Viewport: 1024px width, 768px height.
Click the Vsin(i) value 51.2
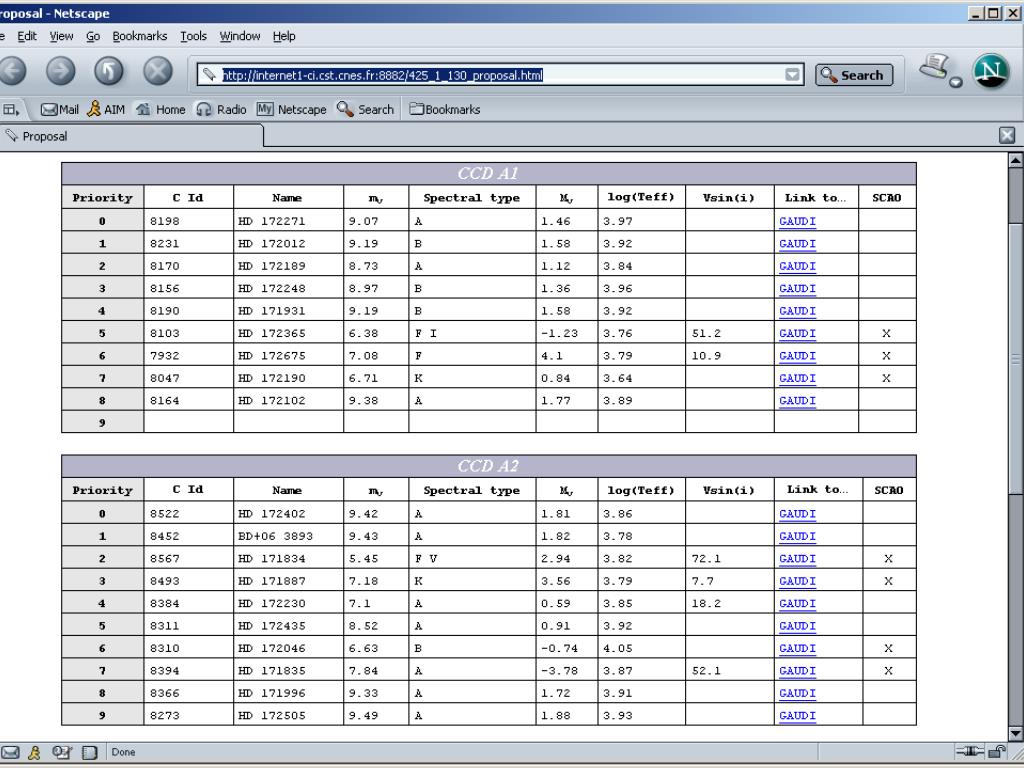point(706,333)
